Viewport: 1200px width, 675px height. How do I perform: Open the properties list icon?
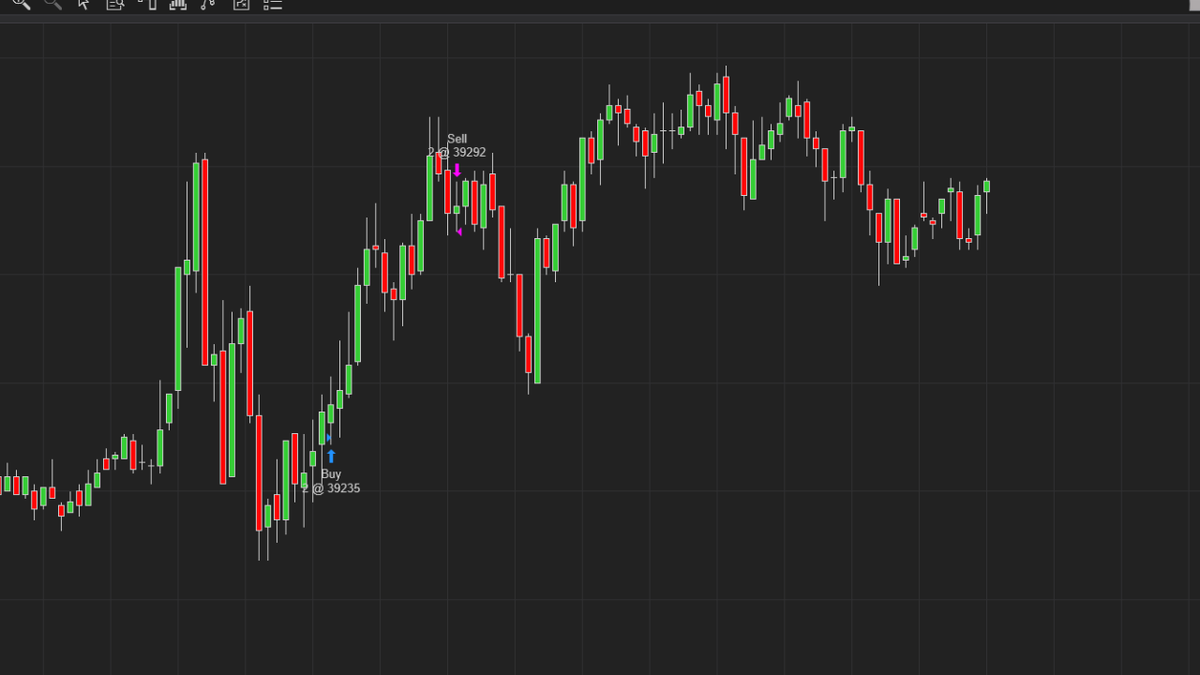pos(272,4)
